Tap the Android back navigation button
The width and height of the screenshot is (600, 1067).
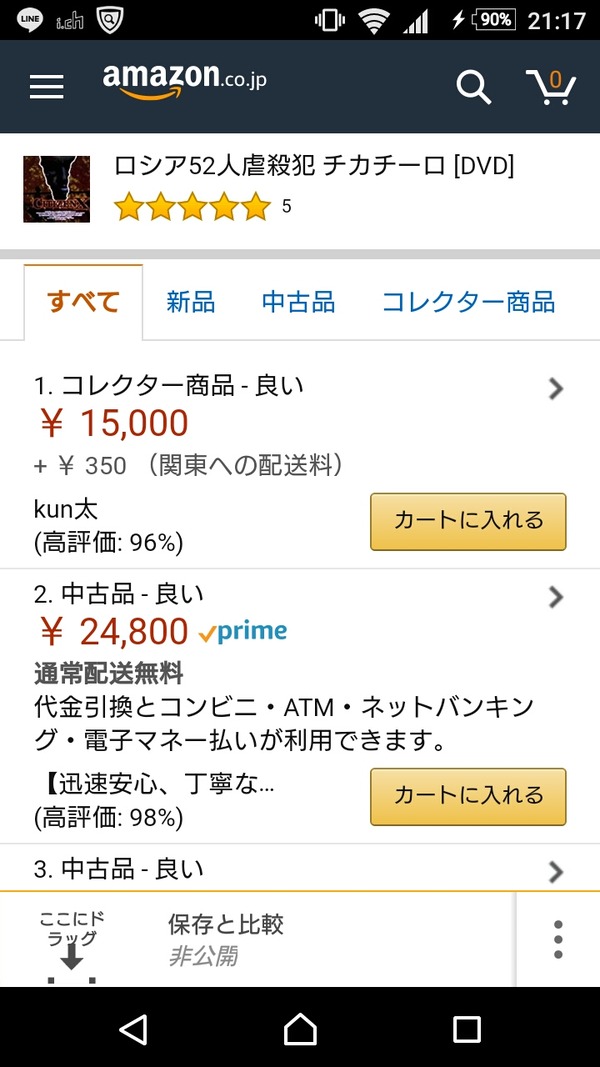point(132,1028)
